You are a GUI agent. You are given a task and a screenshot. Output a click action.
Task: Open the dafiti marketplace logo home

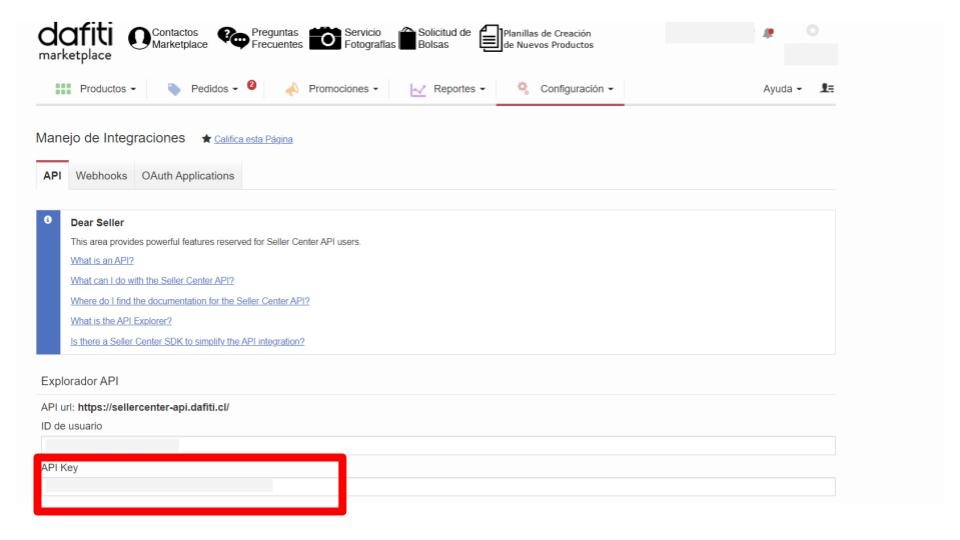[x=75, y=42]
